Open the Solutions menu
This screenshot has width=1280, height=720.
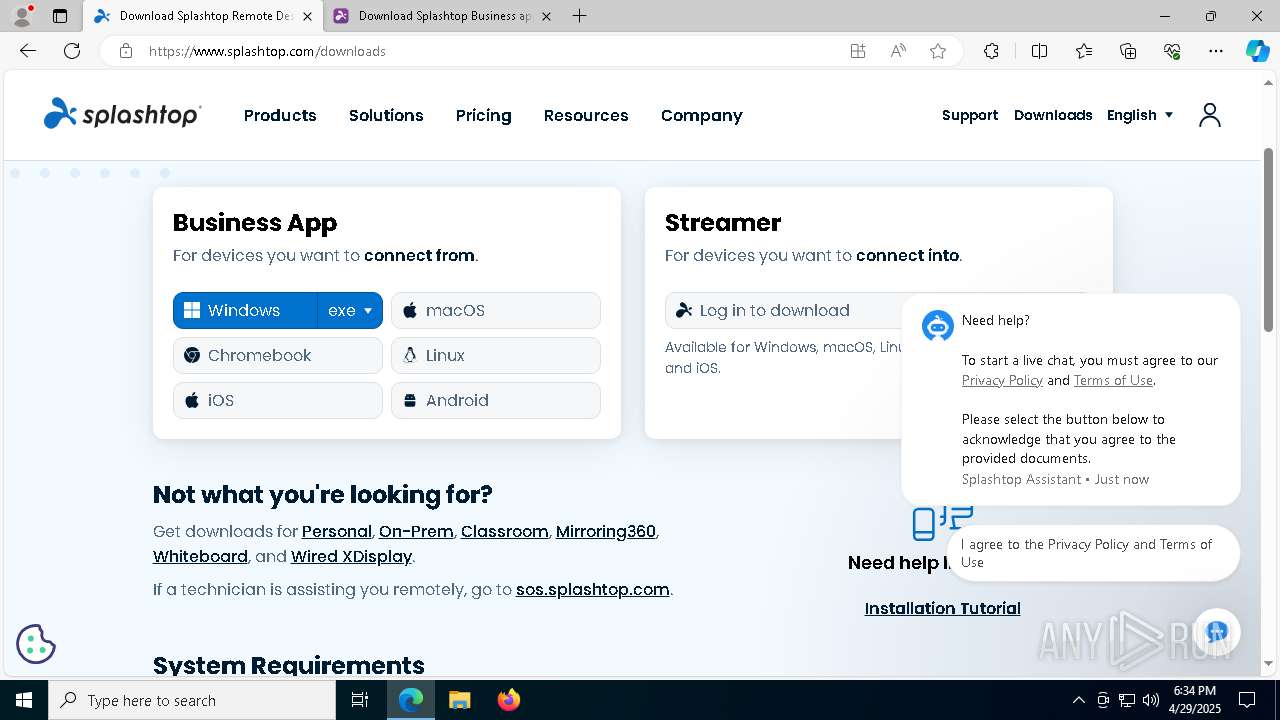pyautogui.click(x=386, y=115)
